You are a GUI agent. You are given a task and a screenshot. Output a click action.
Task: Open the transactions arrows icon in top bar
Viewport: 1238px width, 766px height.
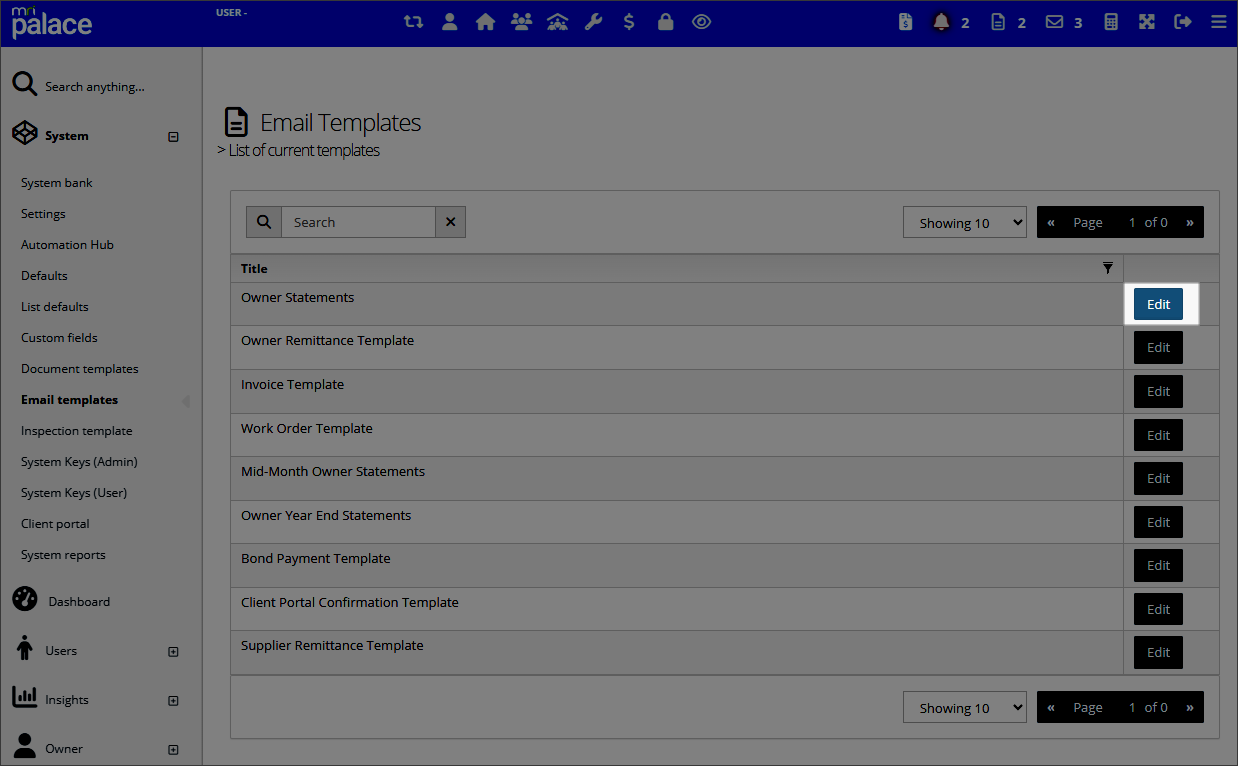pos(413,22)
